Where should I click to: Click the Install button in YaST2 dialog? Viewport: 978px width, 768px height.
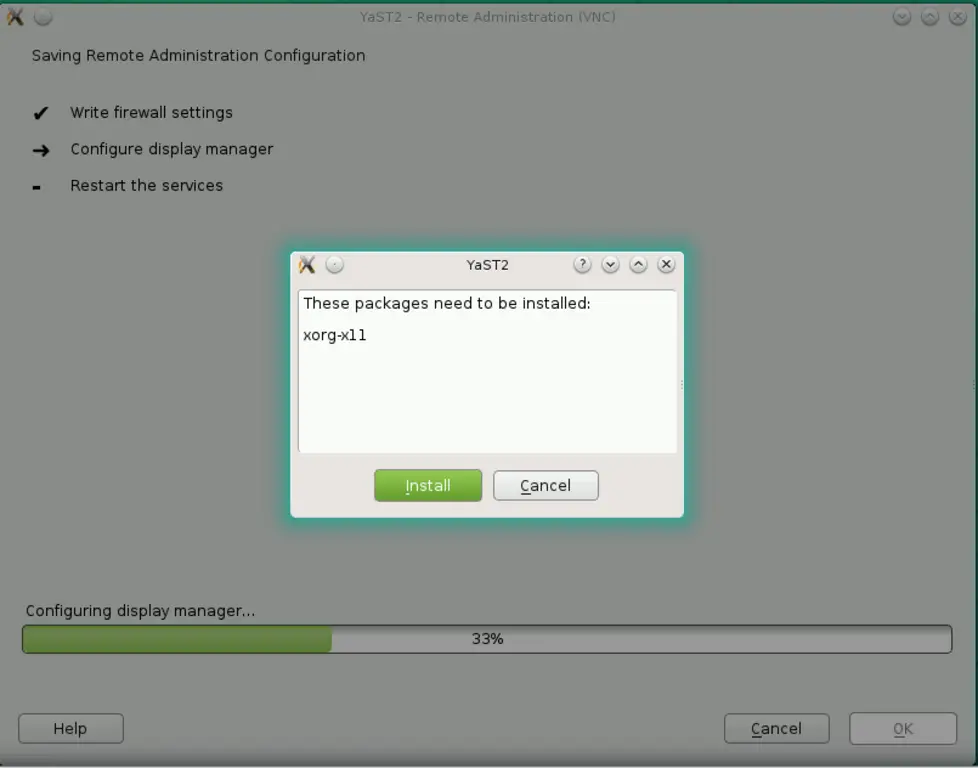point(428,485)
